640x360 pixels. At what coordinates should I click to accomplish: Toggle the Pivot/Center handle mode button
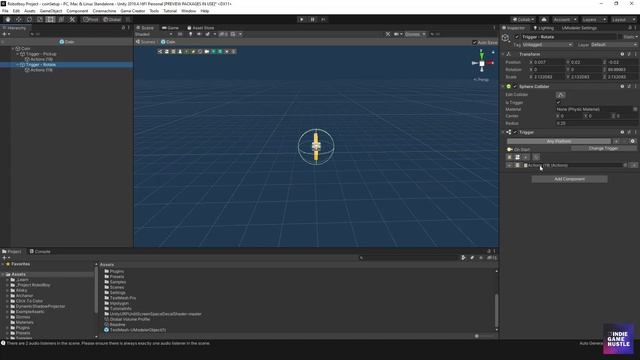(x=91, y=20)
